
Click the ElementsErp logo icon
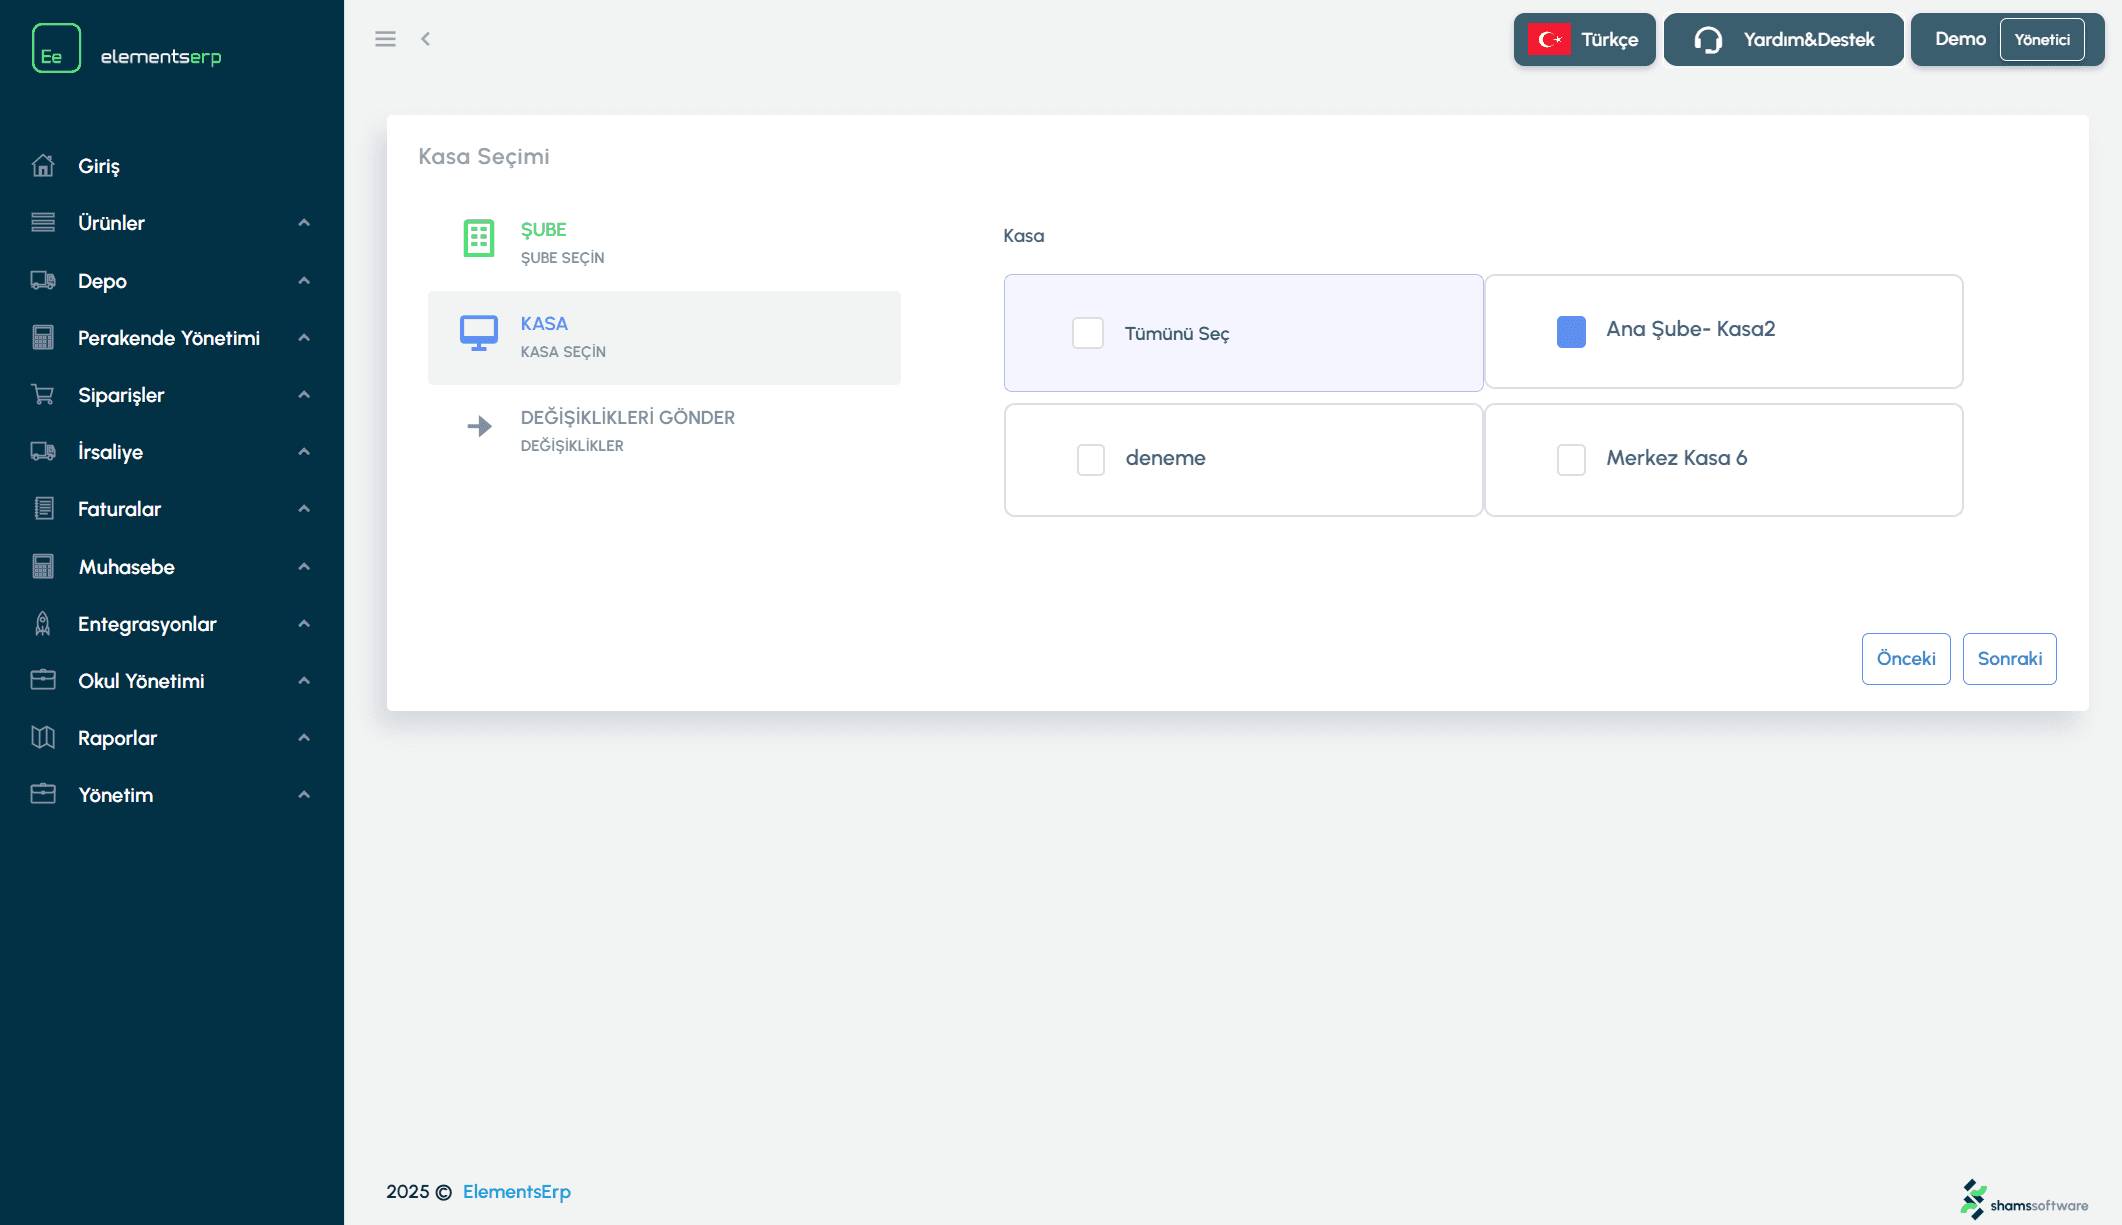[56, 48]
